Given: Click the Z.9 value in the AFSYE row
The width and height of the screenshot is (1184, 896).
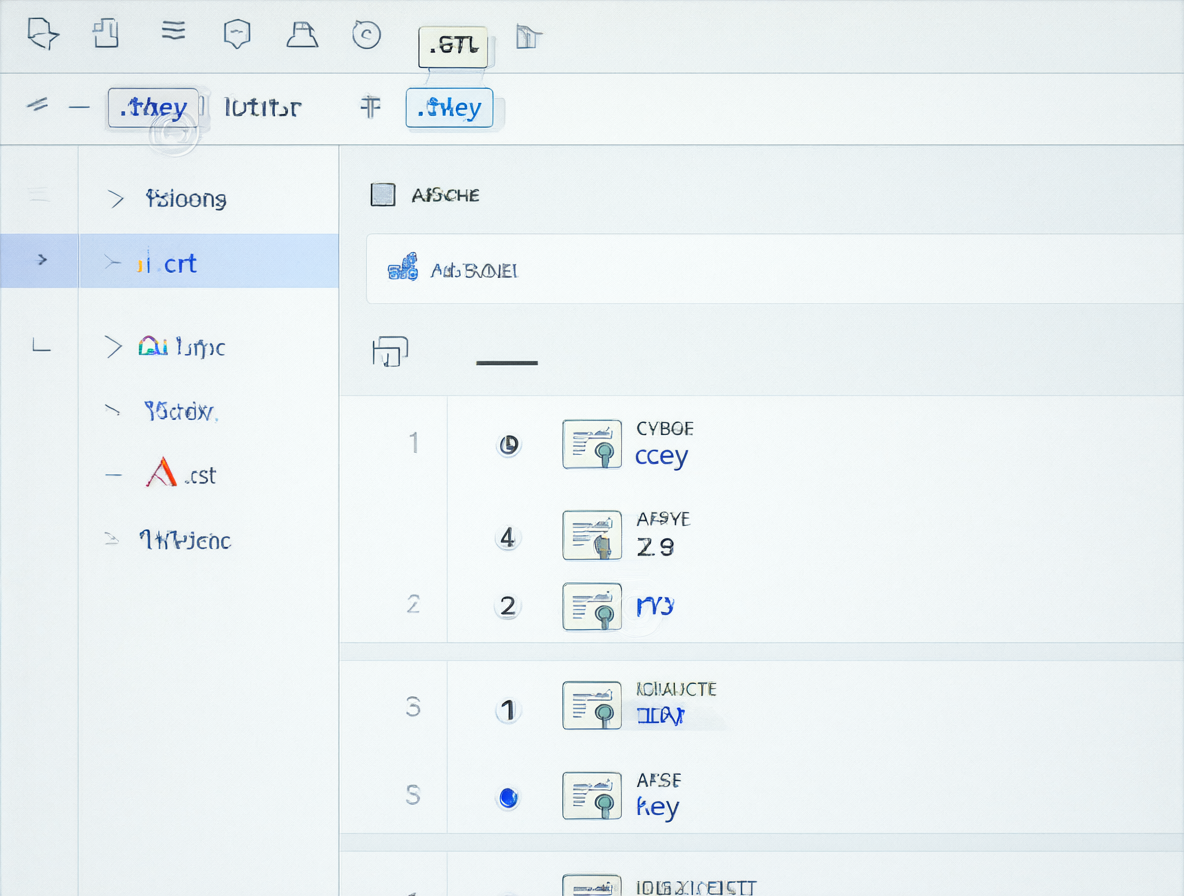Looking at the screenshot, I should tap(655, 547).
